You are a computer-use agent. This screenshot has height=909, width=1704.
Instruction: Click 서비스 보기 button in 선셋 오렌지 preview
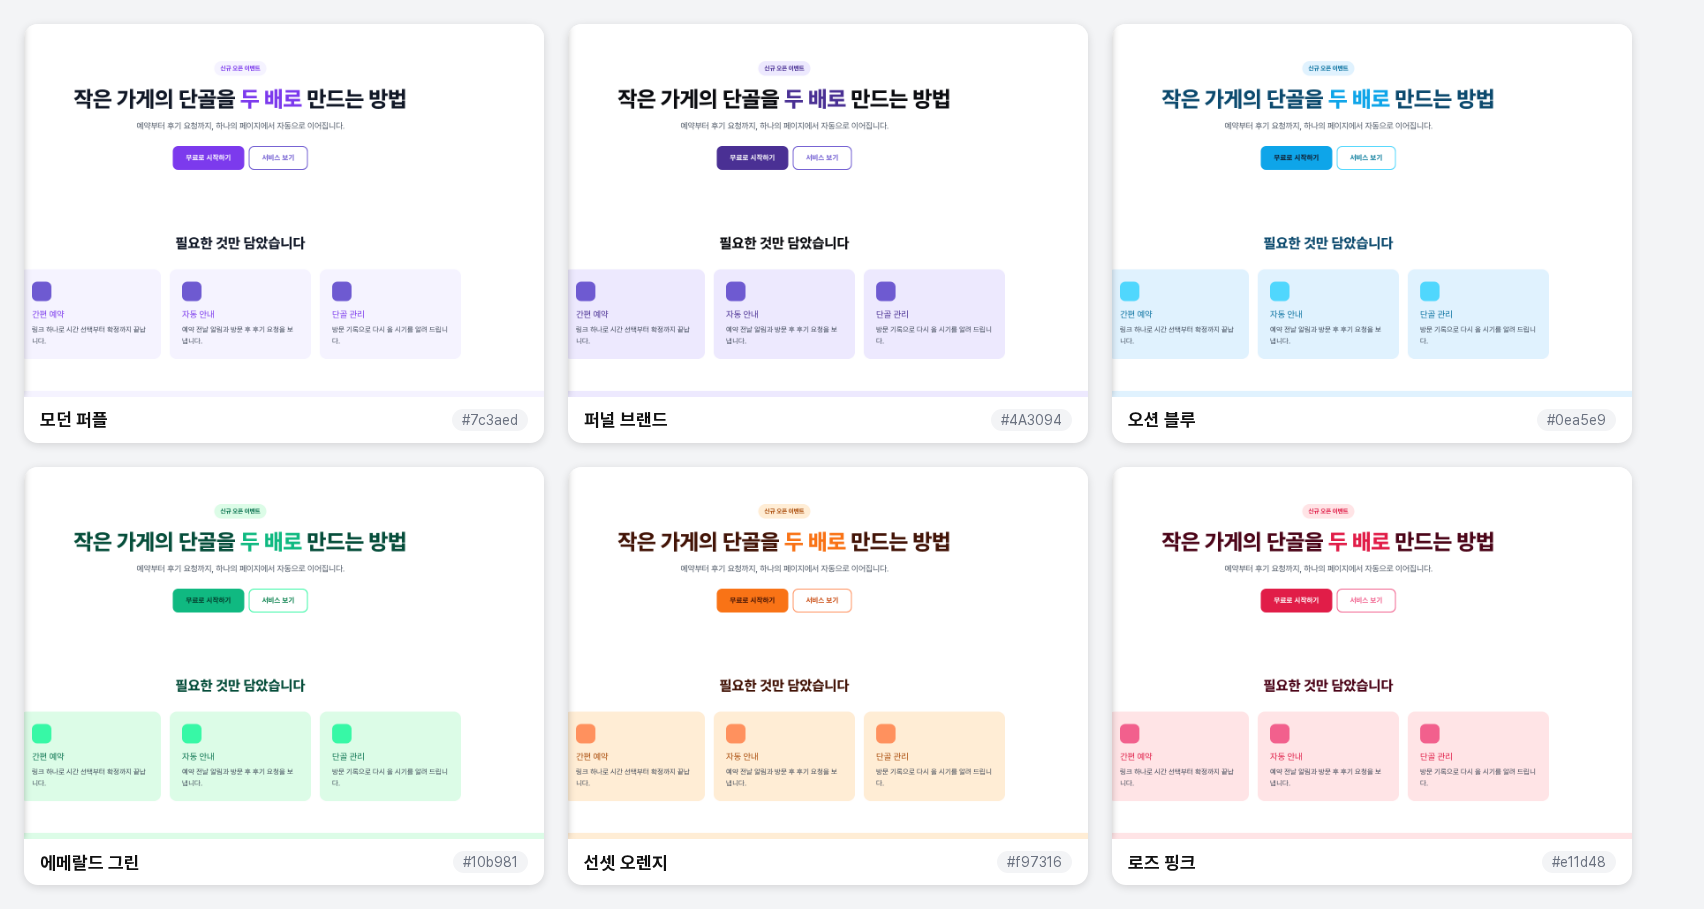822,601
